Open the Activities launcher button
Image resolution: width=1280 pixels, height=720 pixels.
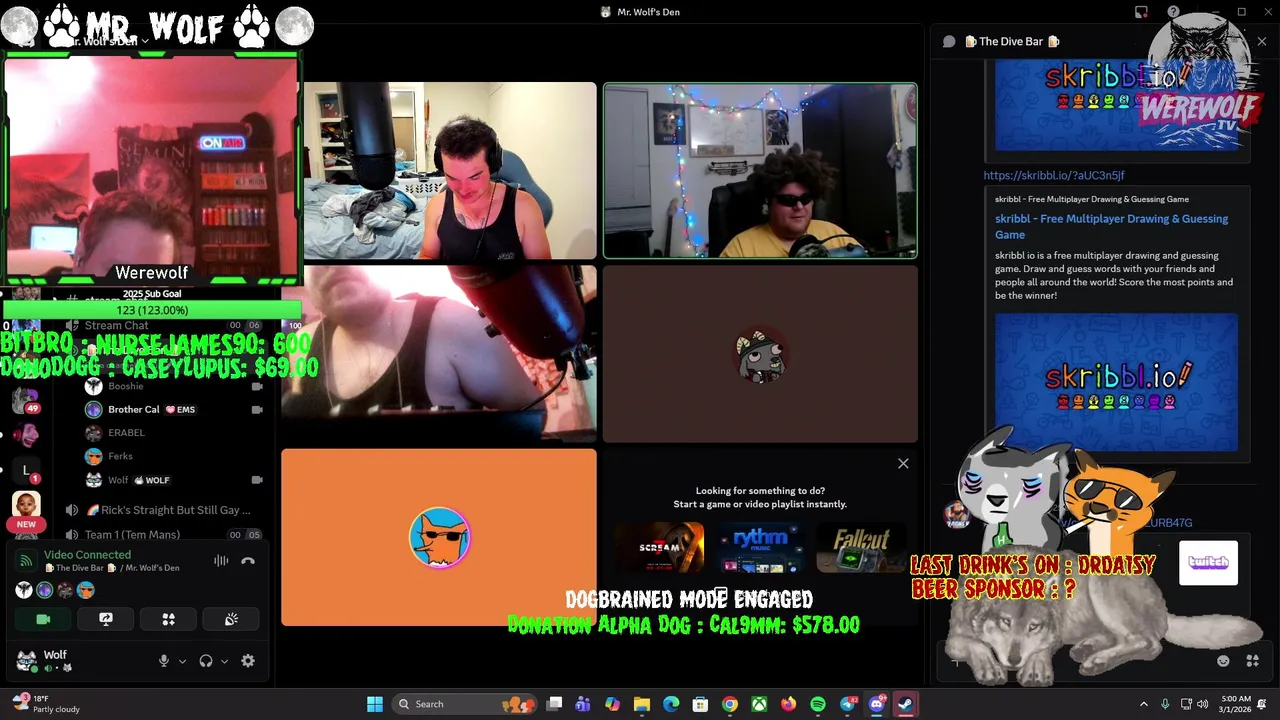169,619
